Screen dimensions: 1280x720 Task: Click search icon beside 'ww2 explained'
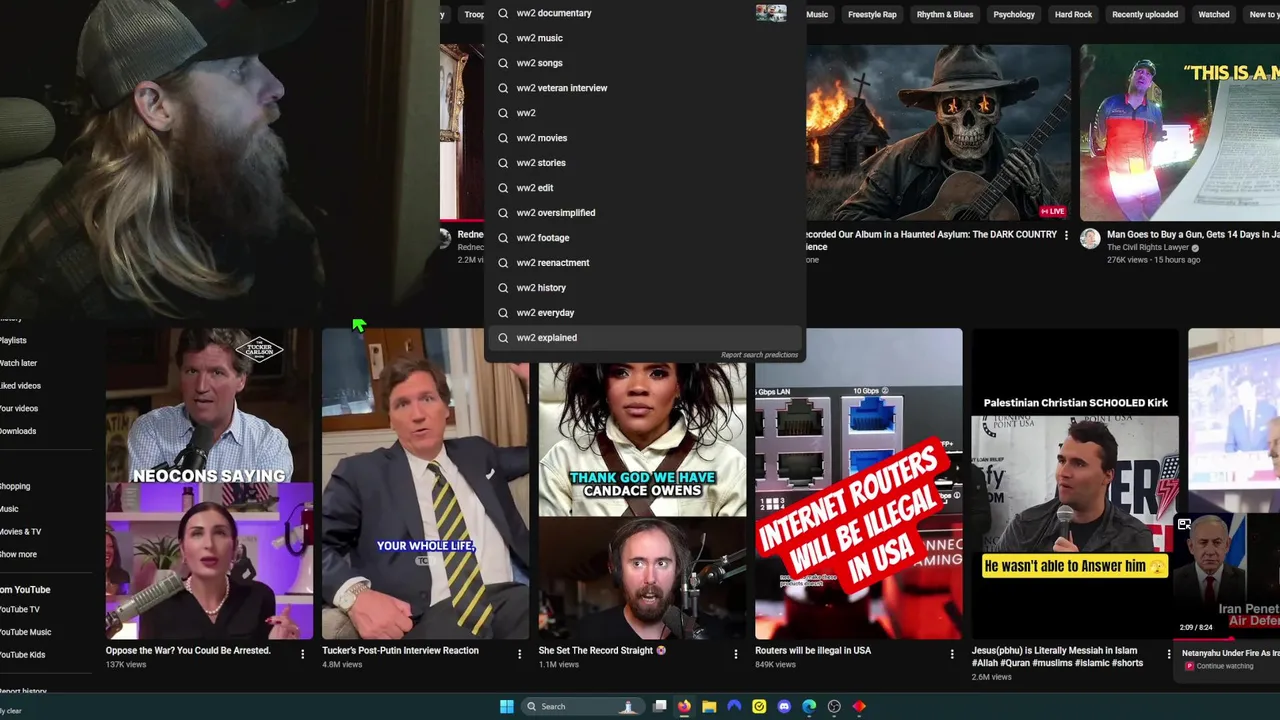[503, 338]
